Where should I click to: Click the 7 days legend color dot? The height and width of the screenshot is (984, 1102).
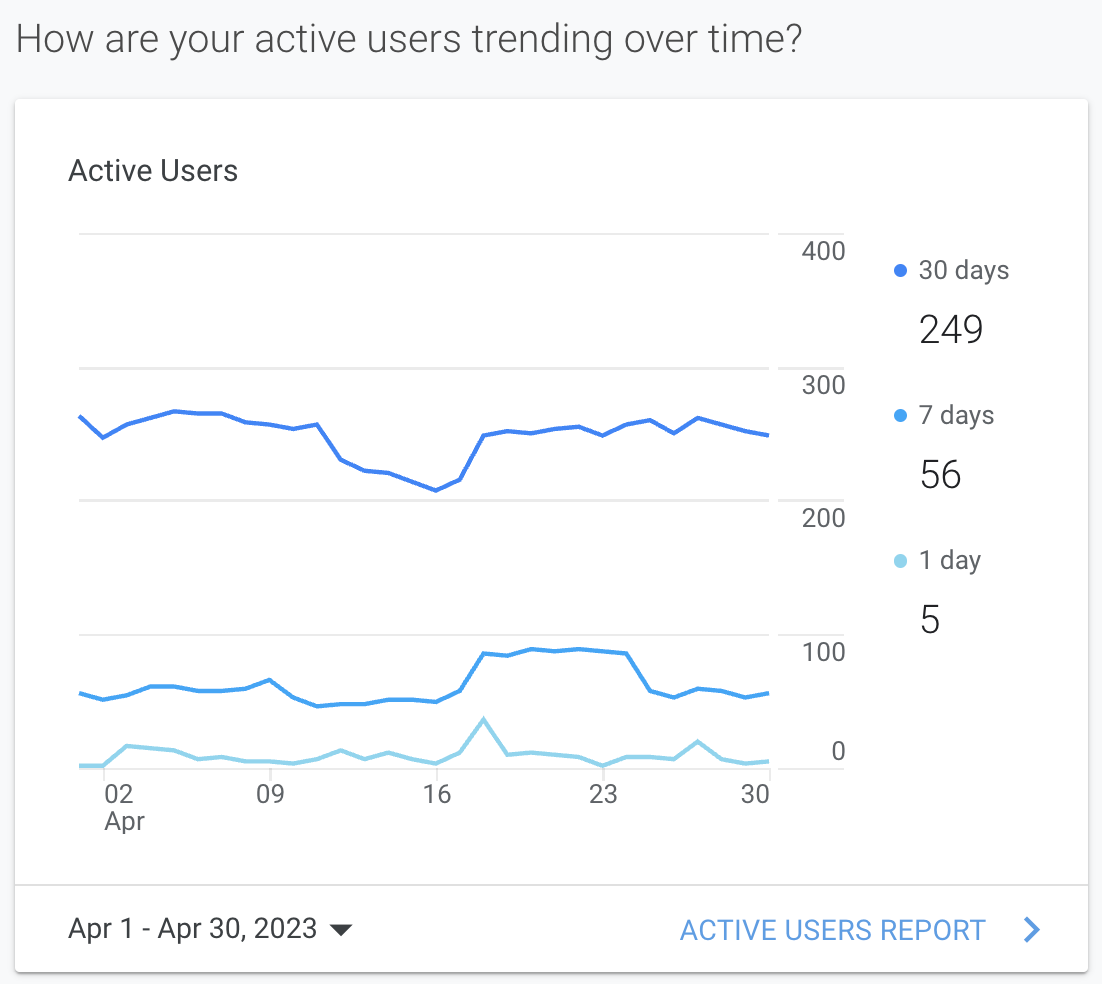pyautogui.click(x=900, y=415)
